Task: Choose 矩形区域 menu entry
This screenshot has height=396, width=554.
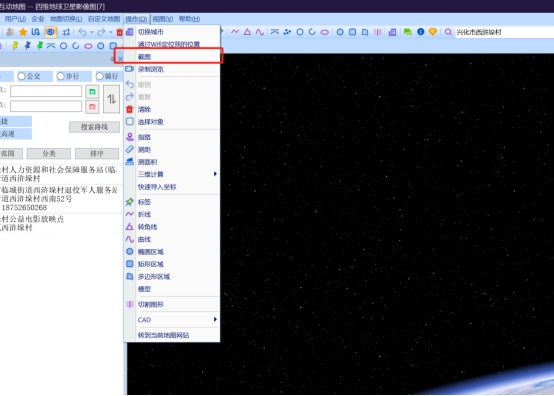Action: click(x=172, y=264)
